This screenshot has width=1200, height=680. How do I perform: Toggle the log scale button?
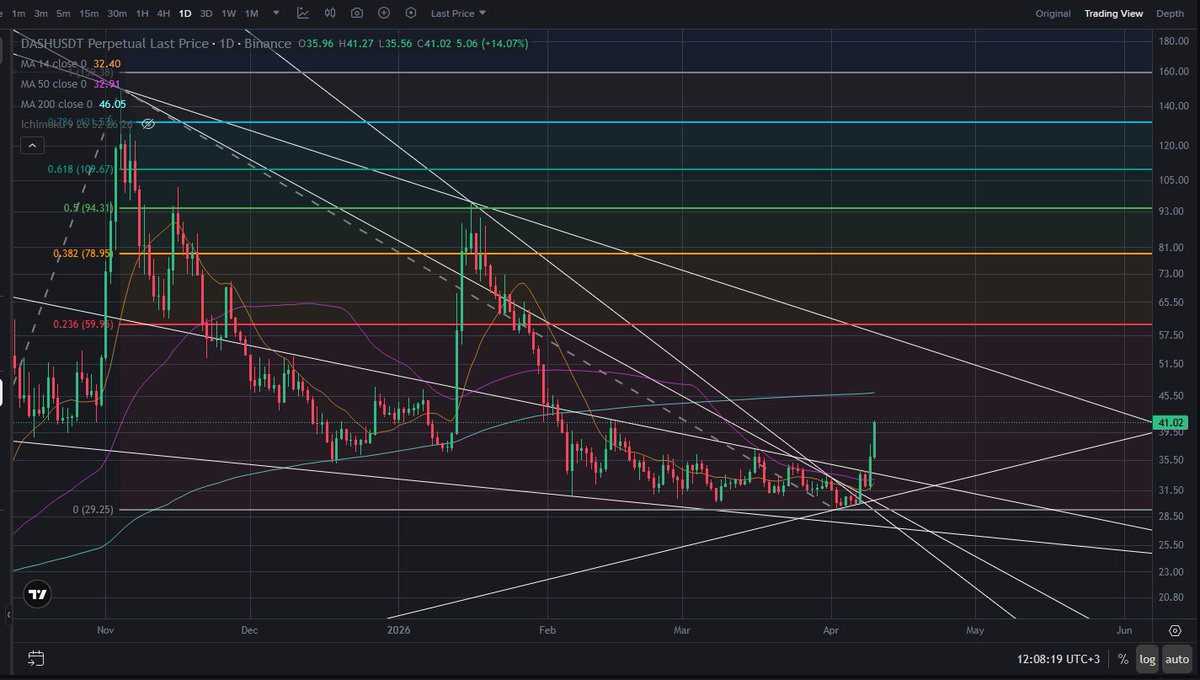click(x=1148, y=660)
